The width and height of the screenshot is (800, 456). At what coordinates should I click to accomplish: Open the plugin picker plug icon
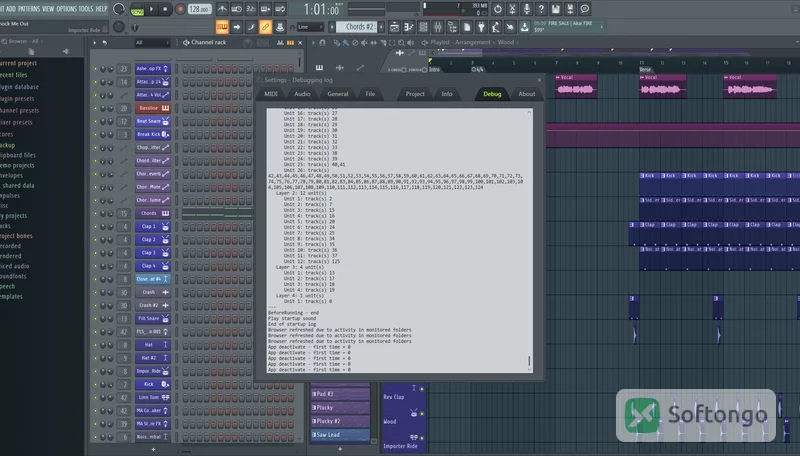coord(481,27)
